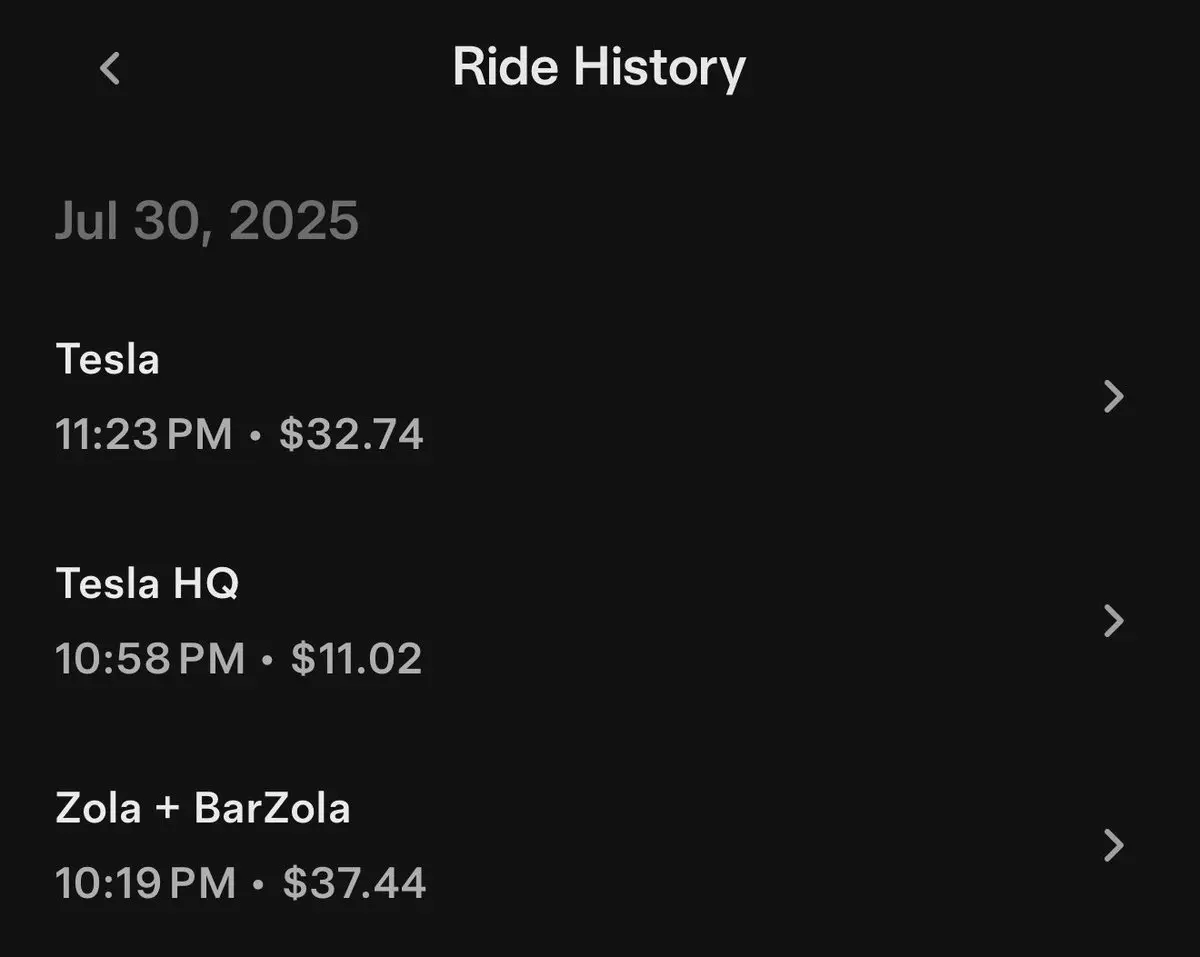Click the dot separator beside $11.02

pyautogui.click(x=267, y=661)
